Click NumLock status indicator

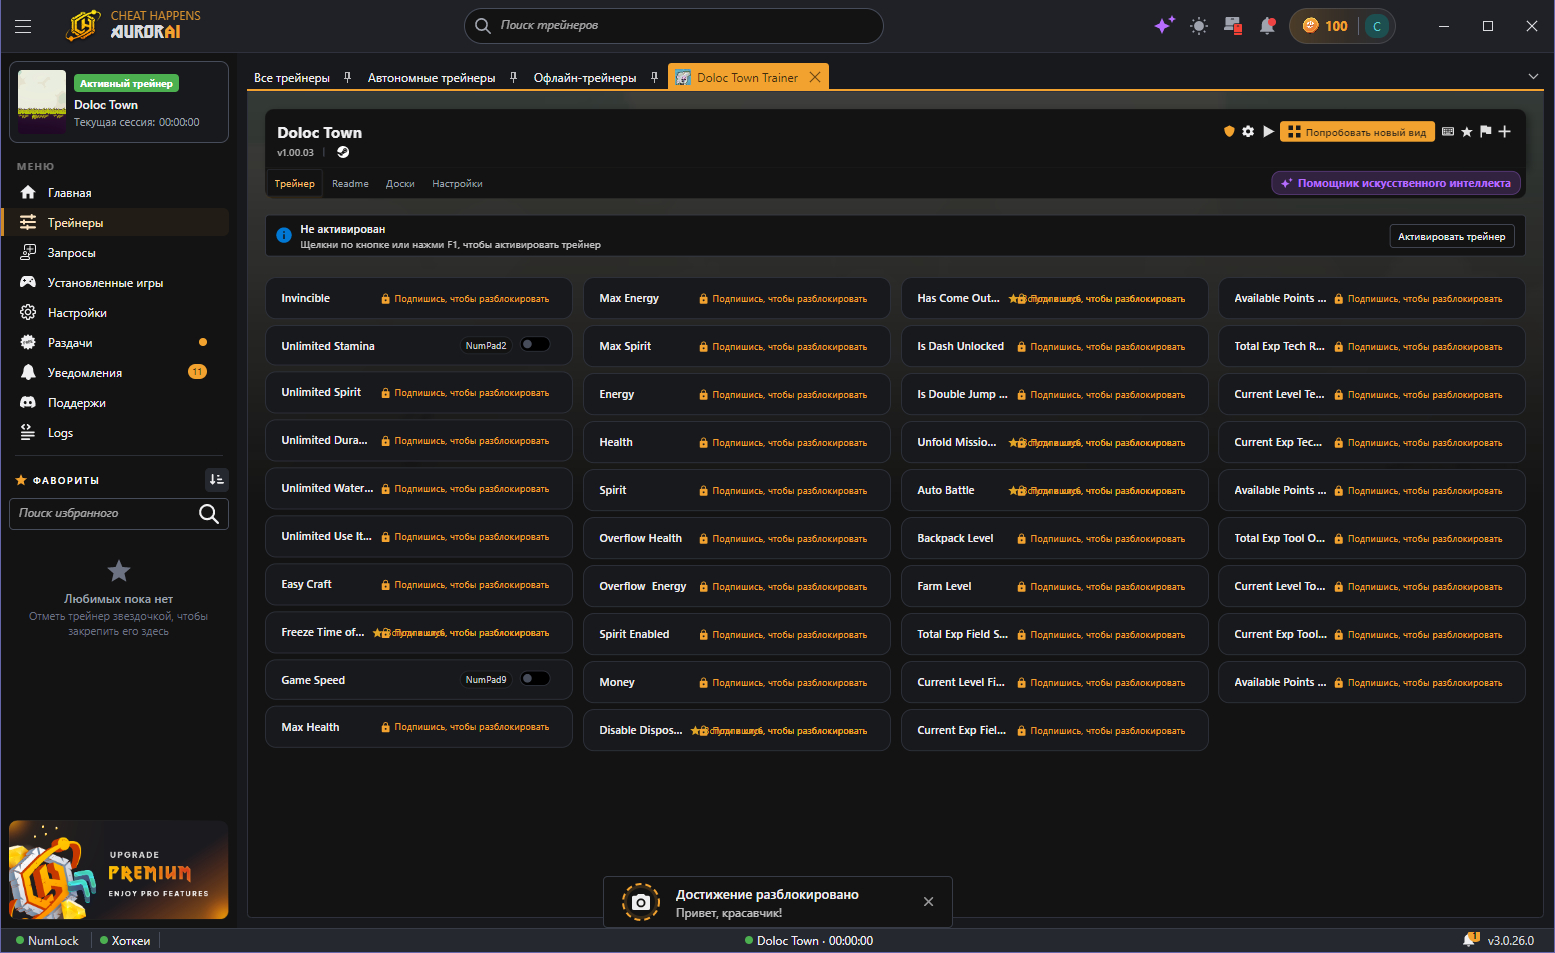coord(48,940)
